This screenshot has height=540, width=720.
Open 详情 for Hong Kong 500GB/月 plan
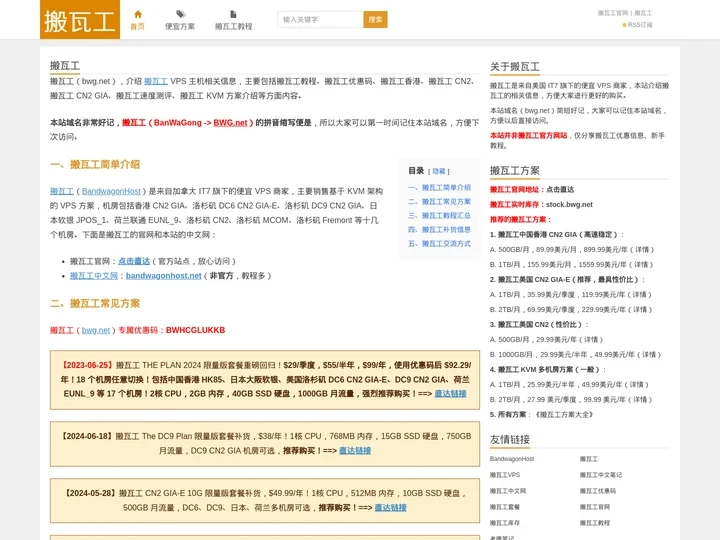642,249
